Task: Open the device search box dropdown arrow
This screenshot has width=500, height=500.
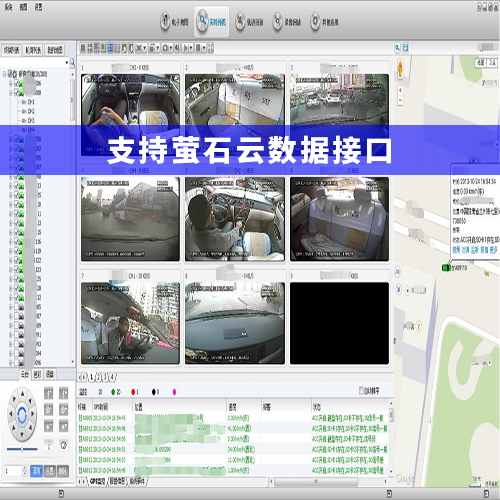Action: tap(67, 63)
